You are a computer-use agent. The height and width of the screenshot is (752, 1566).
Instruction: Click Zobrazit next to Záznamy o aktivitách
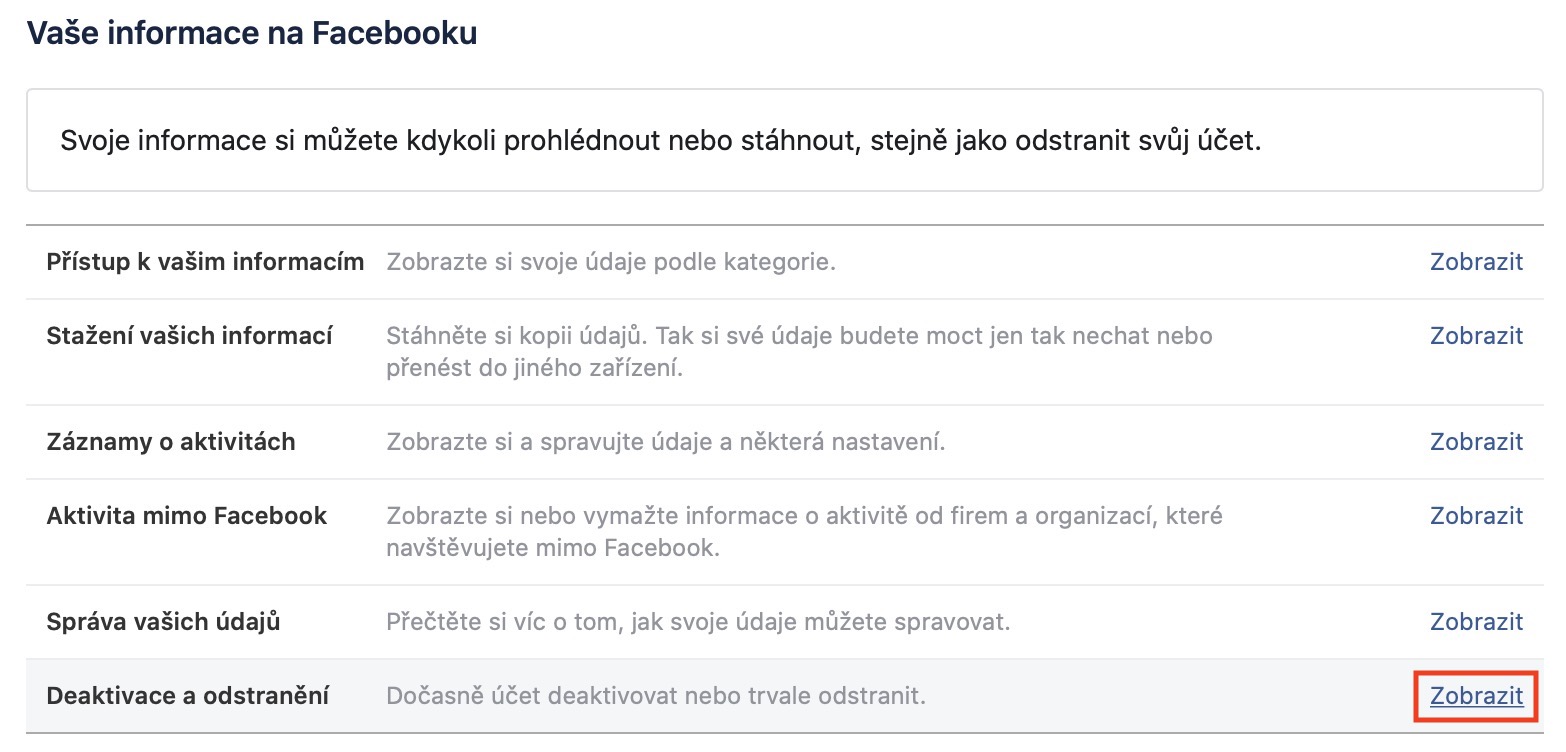coord(1476,442)
